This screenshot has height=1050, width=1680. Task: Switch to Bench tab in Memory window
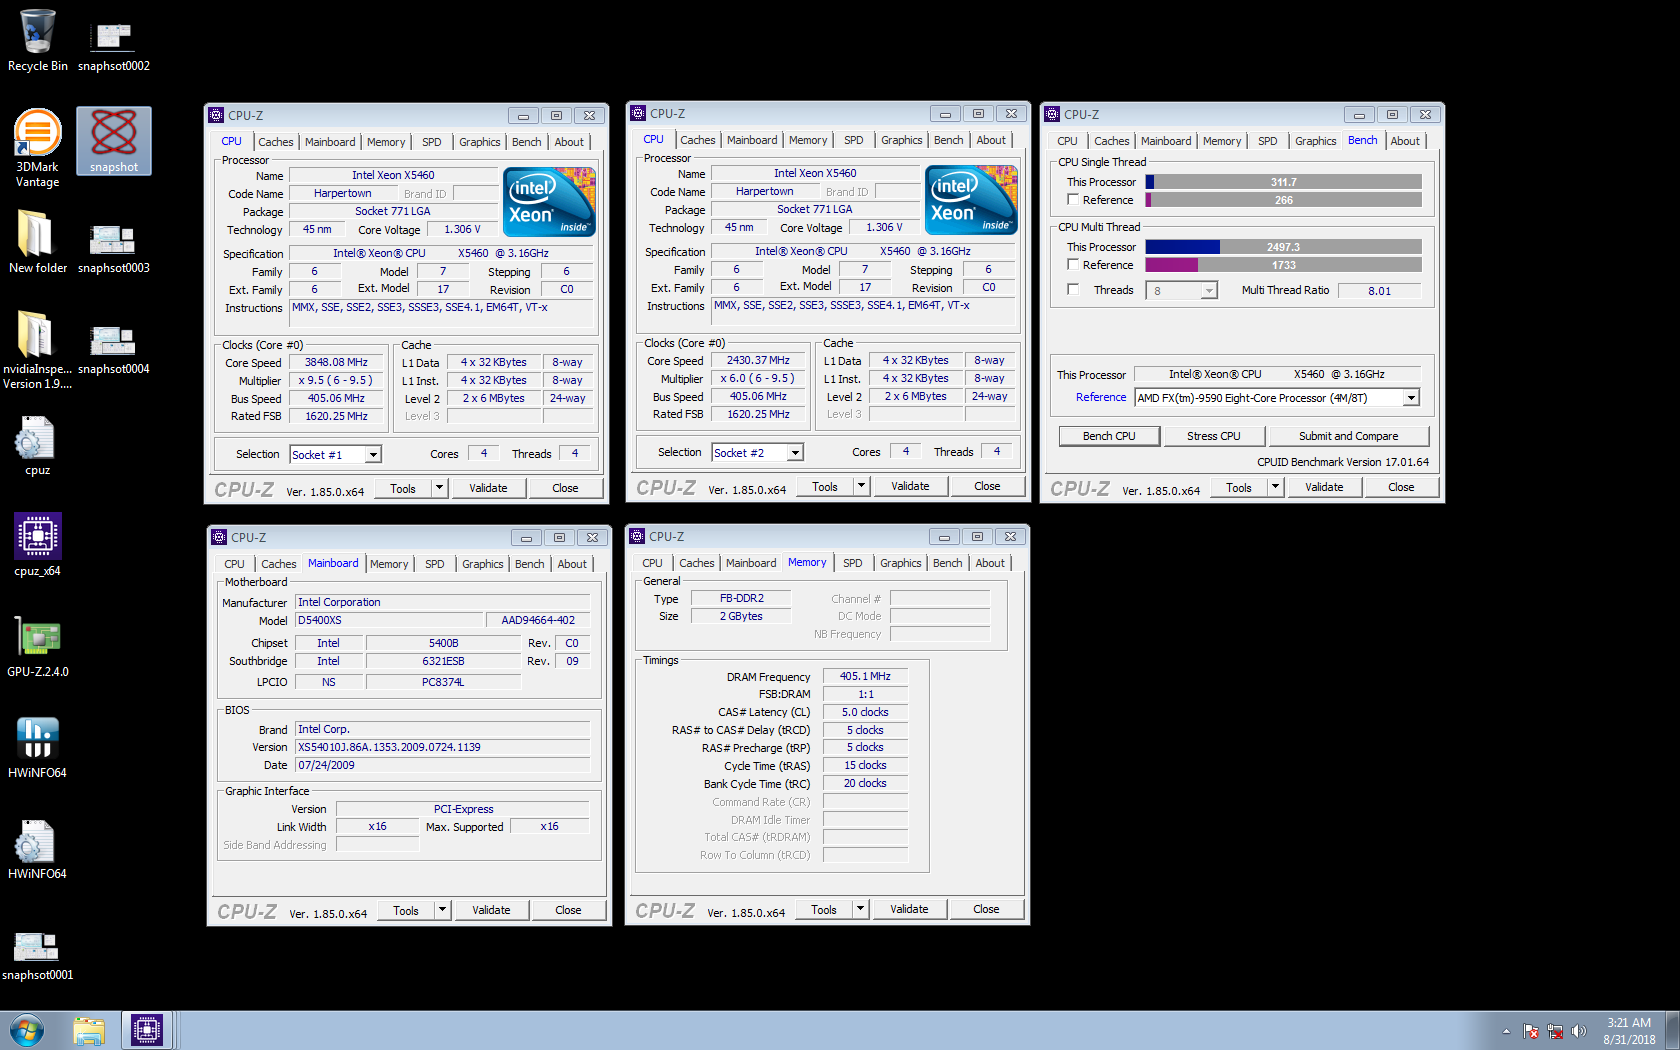click(x=947, y=563)
